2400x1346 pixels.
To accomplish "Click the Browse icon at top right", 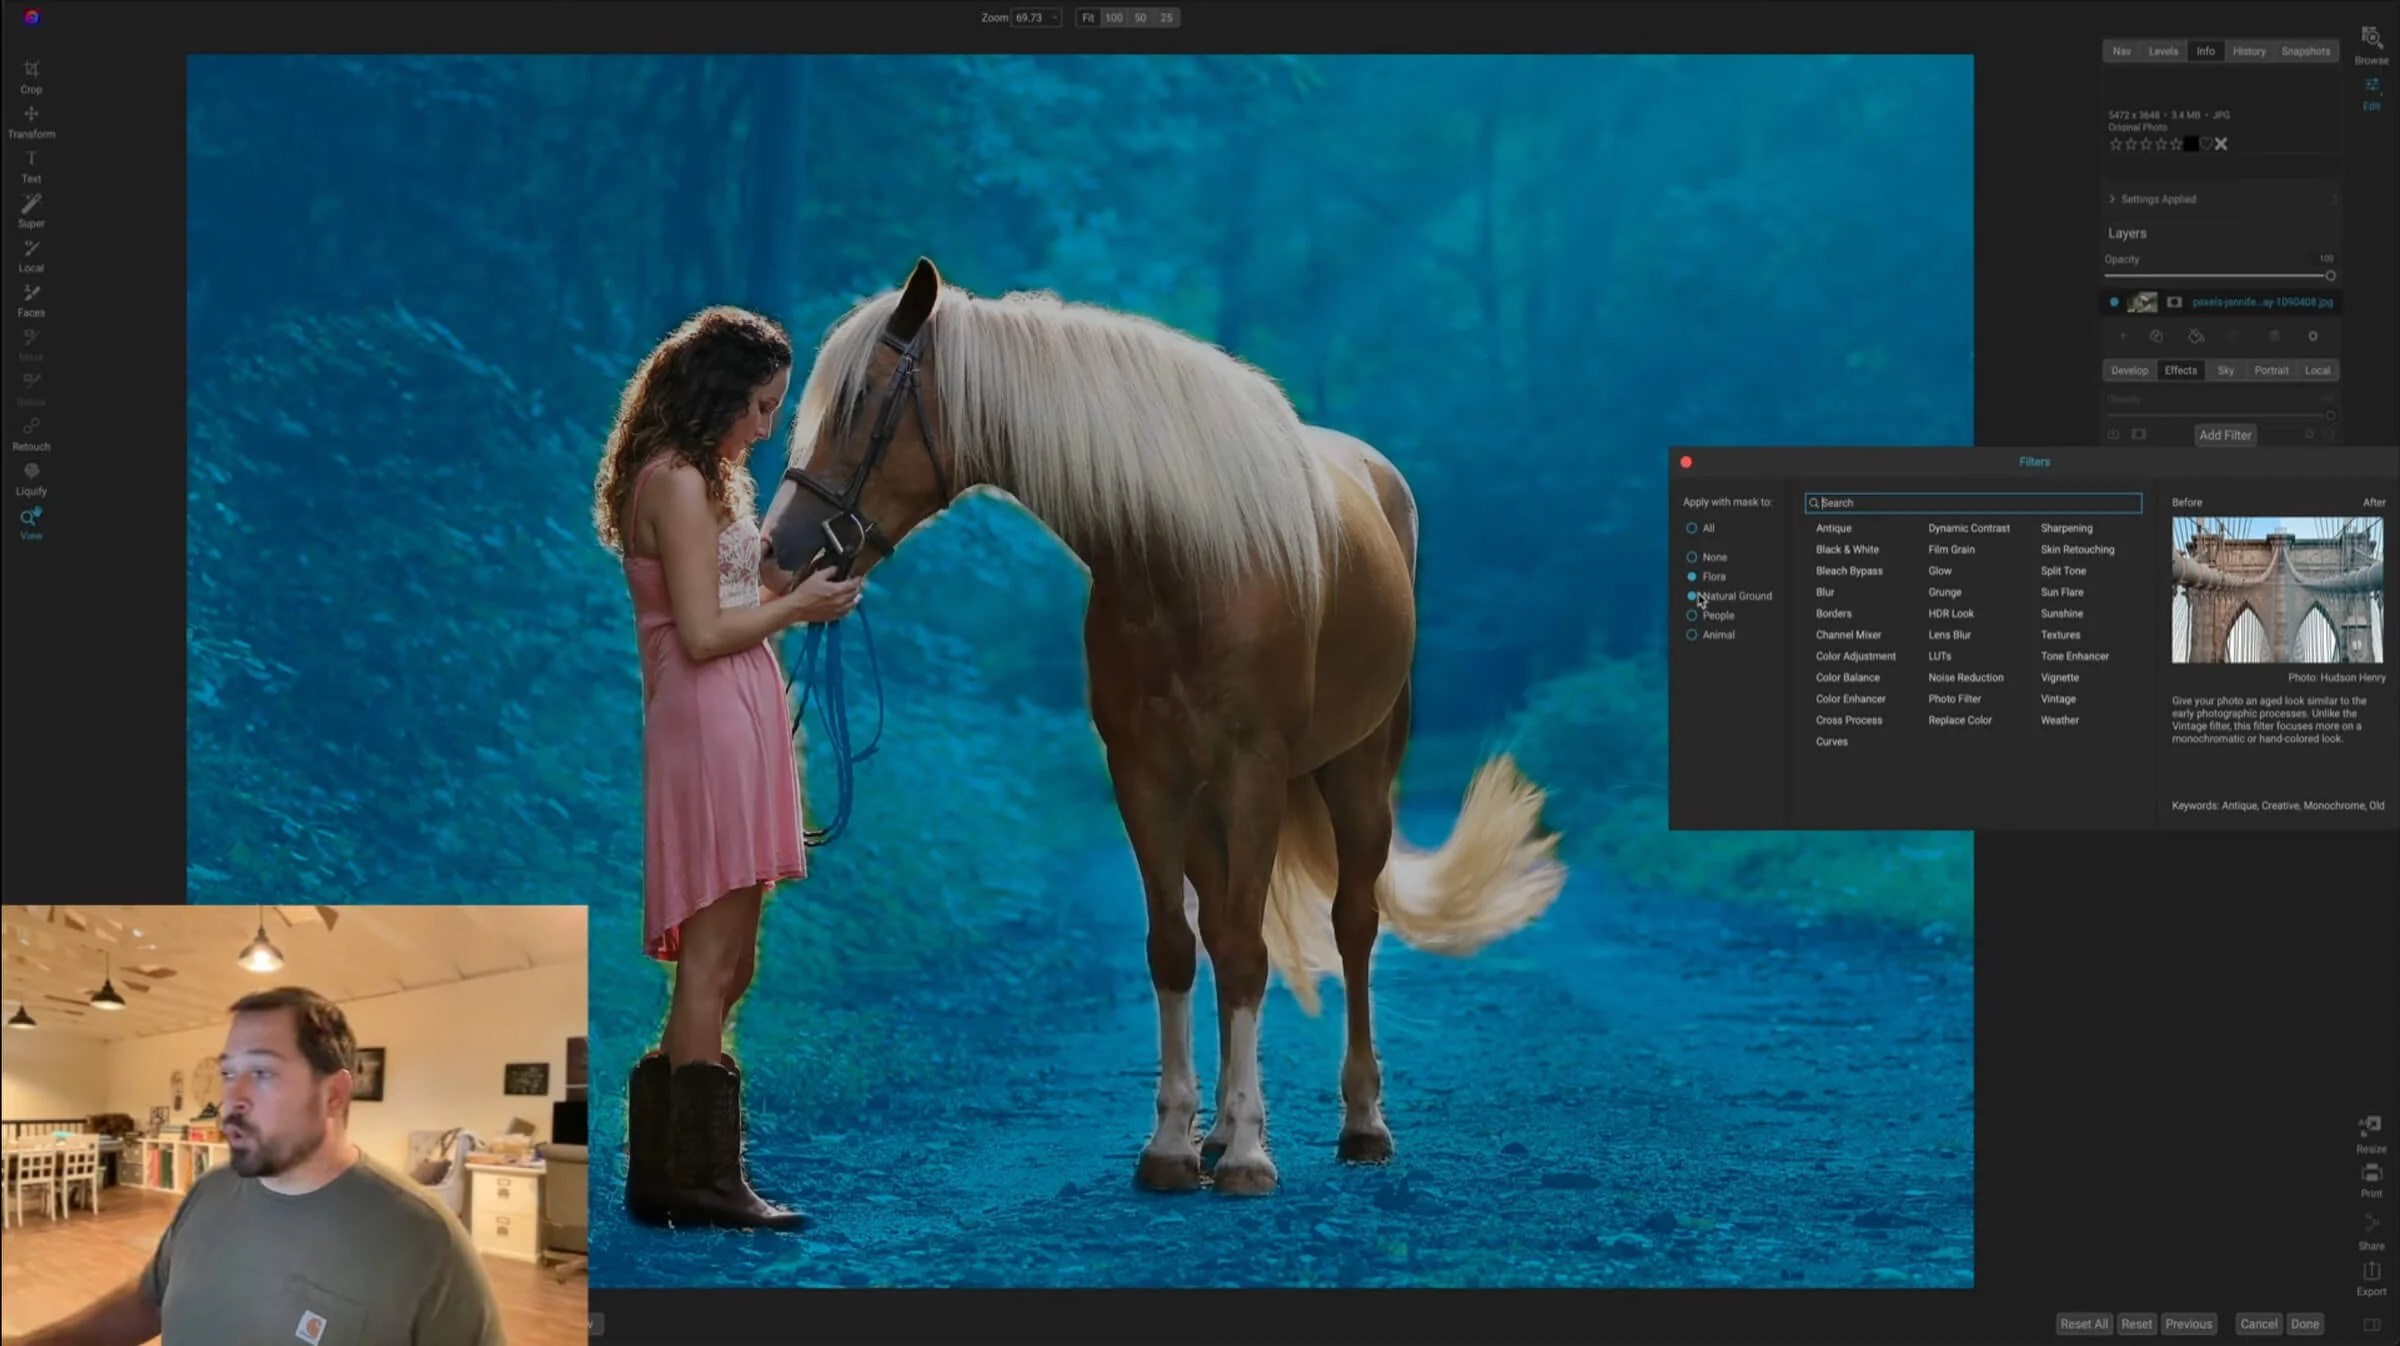I will [2371, 45].
